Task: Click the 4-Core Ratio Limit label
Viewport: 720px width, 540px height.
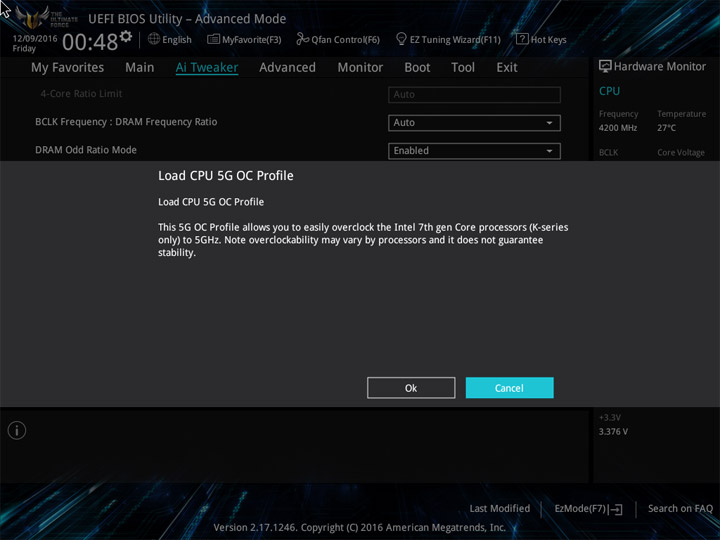Action: 81,94
